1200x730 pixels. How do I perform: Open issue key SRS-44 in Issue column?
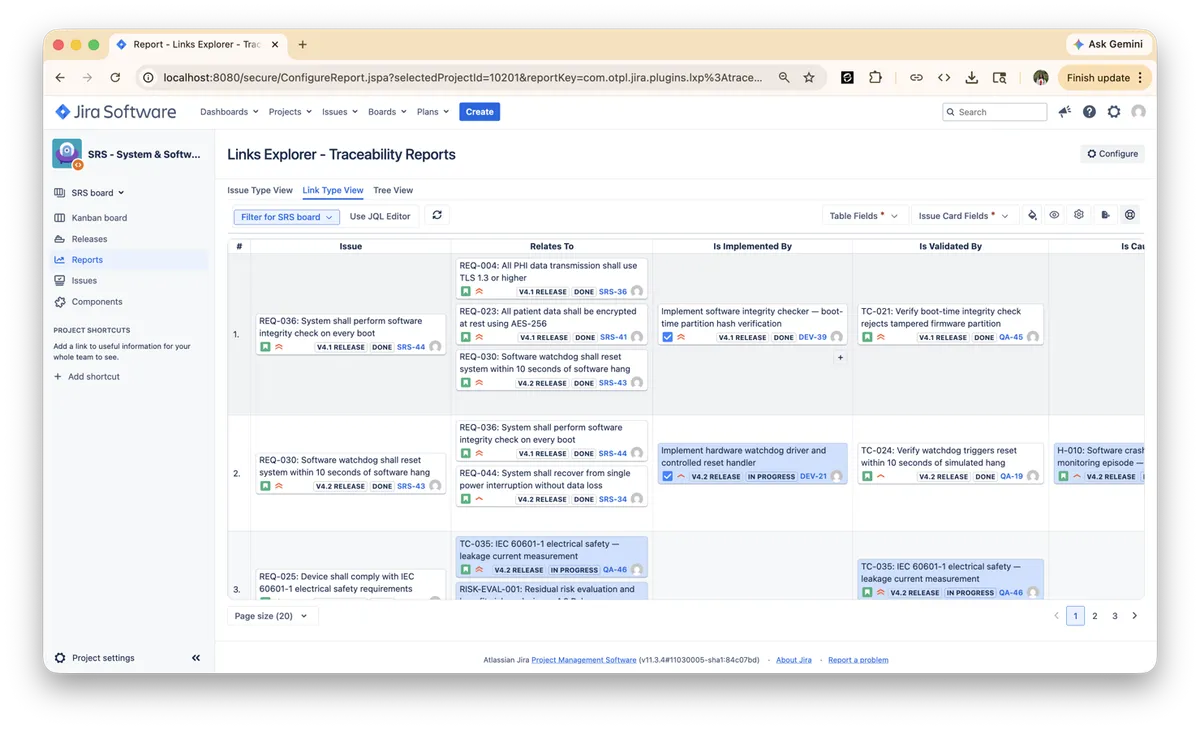point(411,347)
